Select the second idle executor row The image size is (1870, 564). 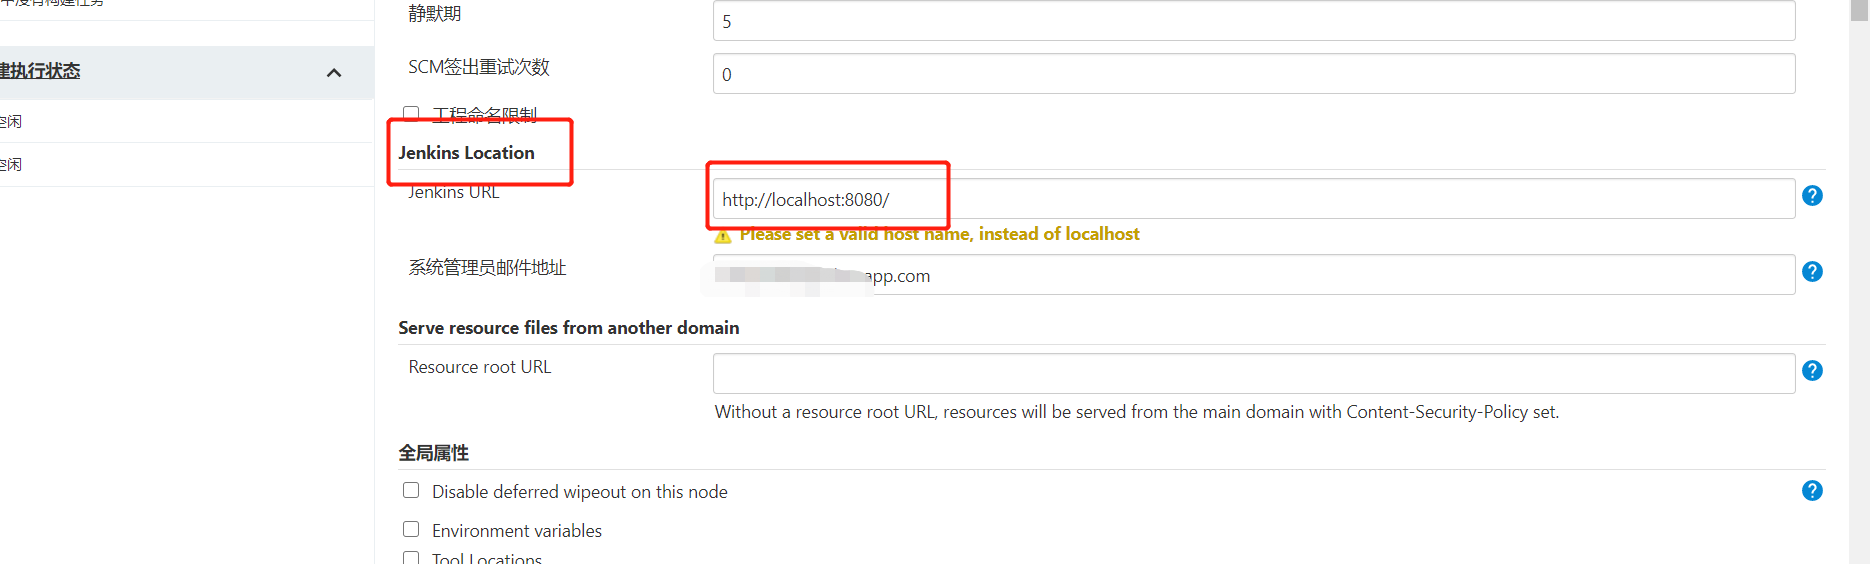pyautogui.click(x=187, y=164)
